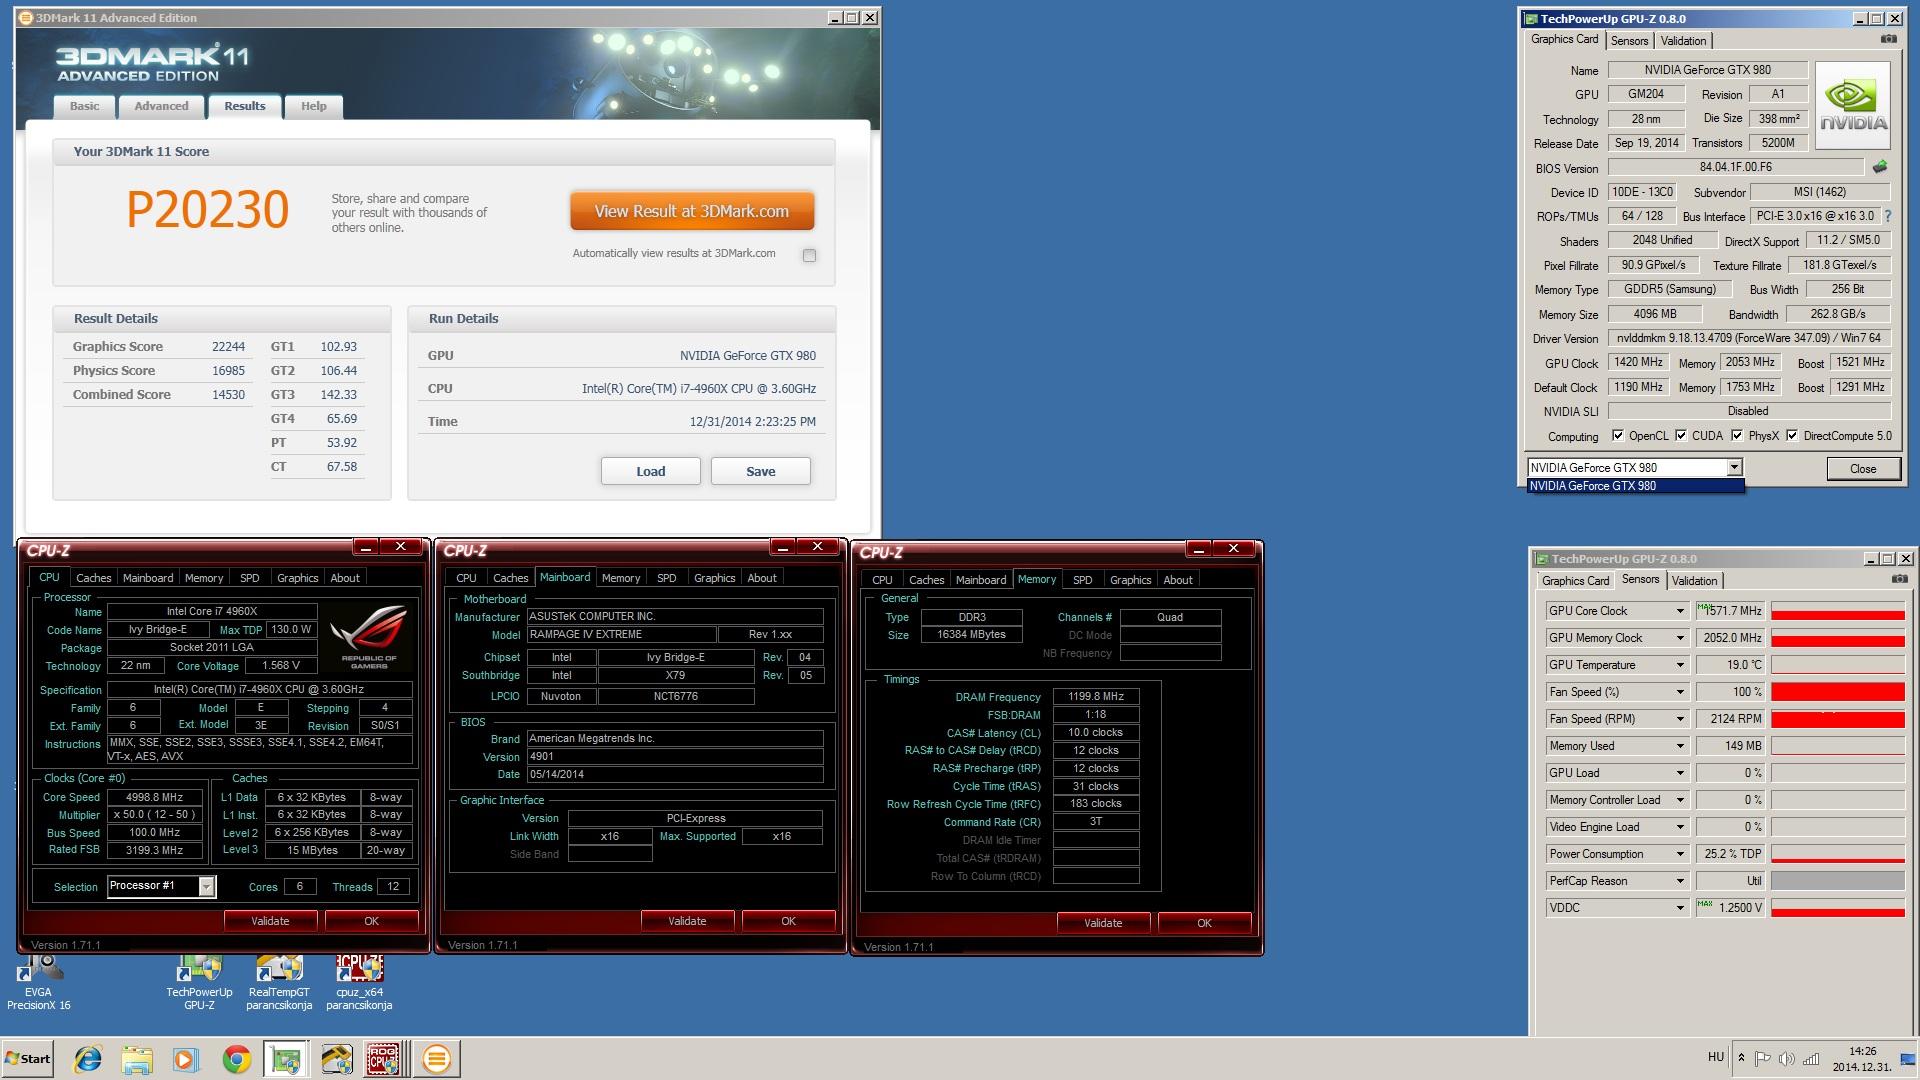Open Help tab in 3DMark 11
This screenshot has width=1920, height=1080.
click(314, 106)
